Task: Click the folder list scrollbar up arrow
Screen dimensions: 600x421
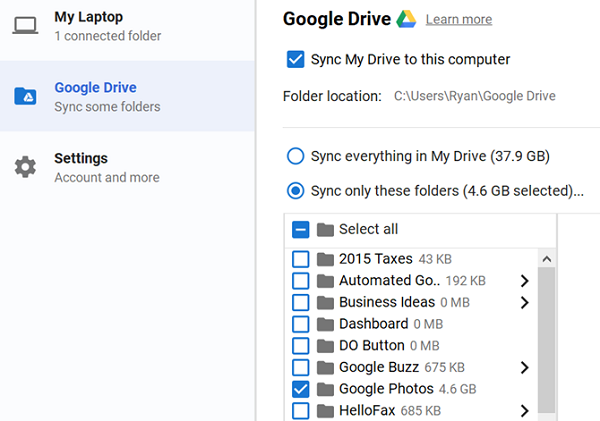Action: pos(547,259)
